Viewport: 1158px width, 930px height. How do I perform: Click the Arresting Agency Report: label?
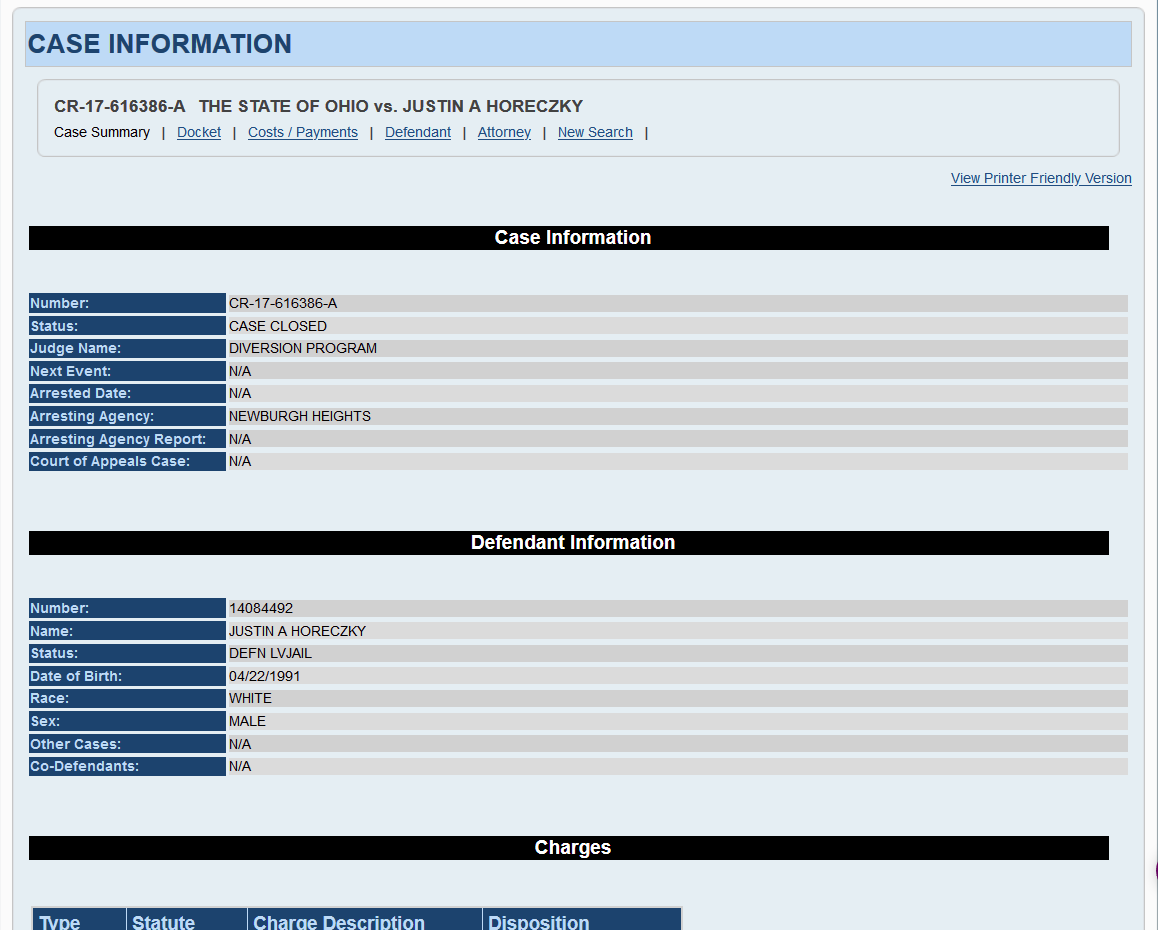click(x=127, y=440)
